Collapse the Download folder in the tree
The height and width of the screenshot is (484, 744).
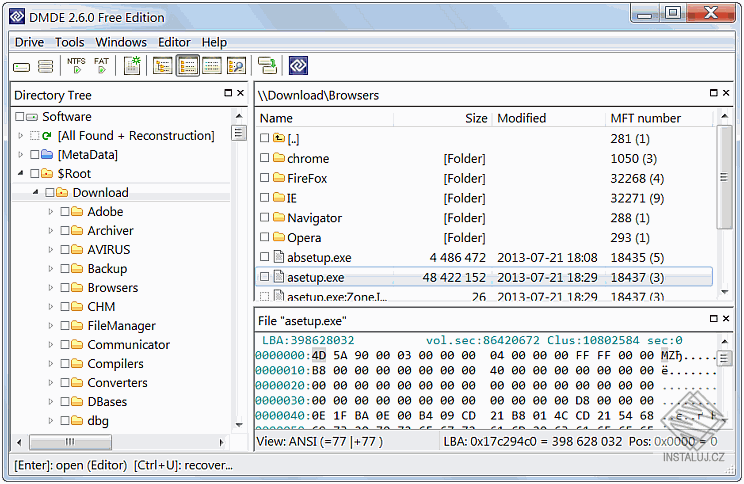(x=36, y=193)
